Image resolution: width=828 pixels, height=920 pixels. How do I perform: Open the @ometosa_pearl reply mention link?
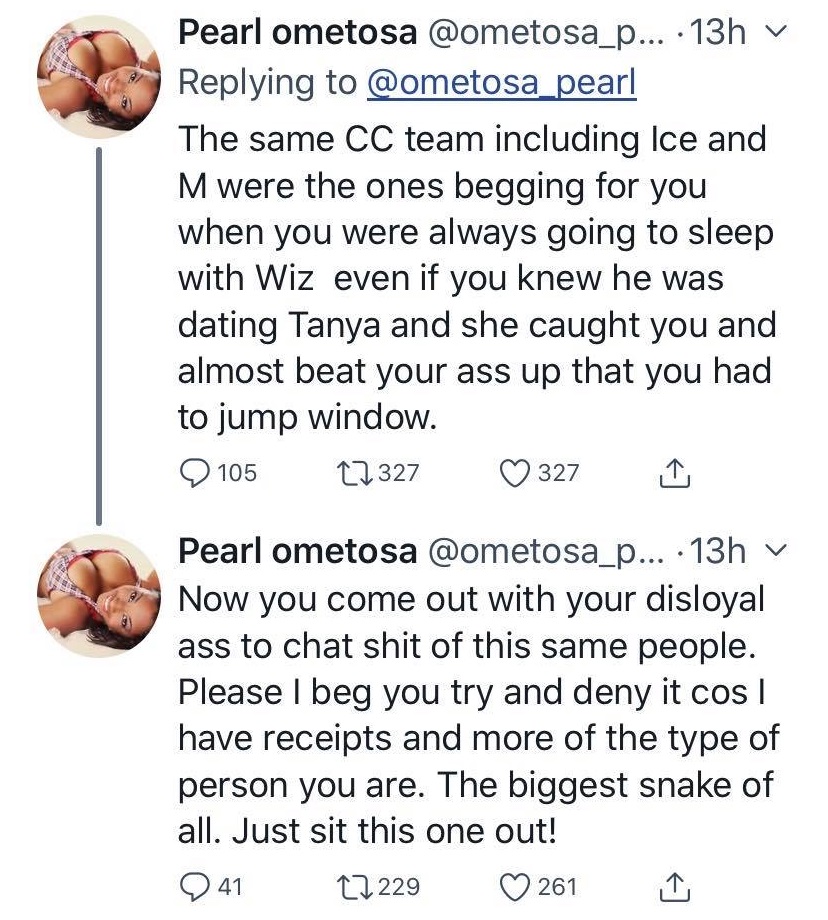click(502, 84)
